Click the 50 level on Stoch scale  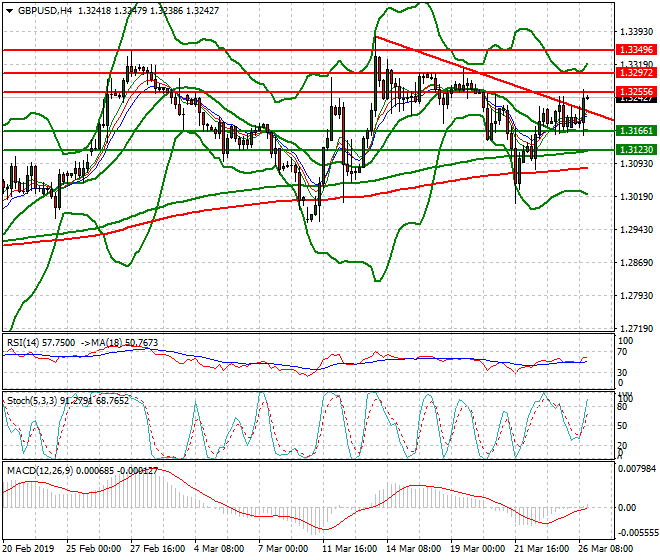(x=622, y=426)
